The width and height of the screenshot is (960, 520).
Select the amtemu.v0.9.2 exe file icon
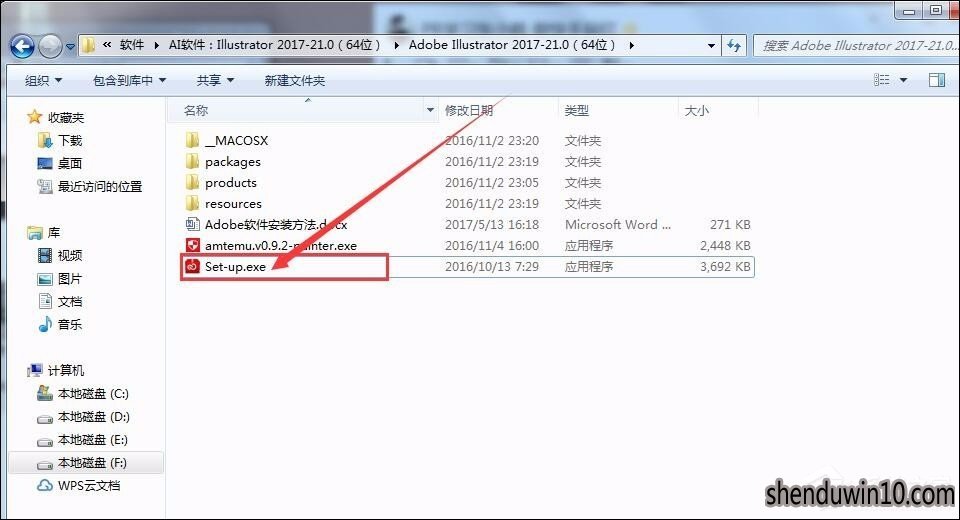coord(192,245)
